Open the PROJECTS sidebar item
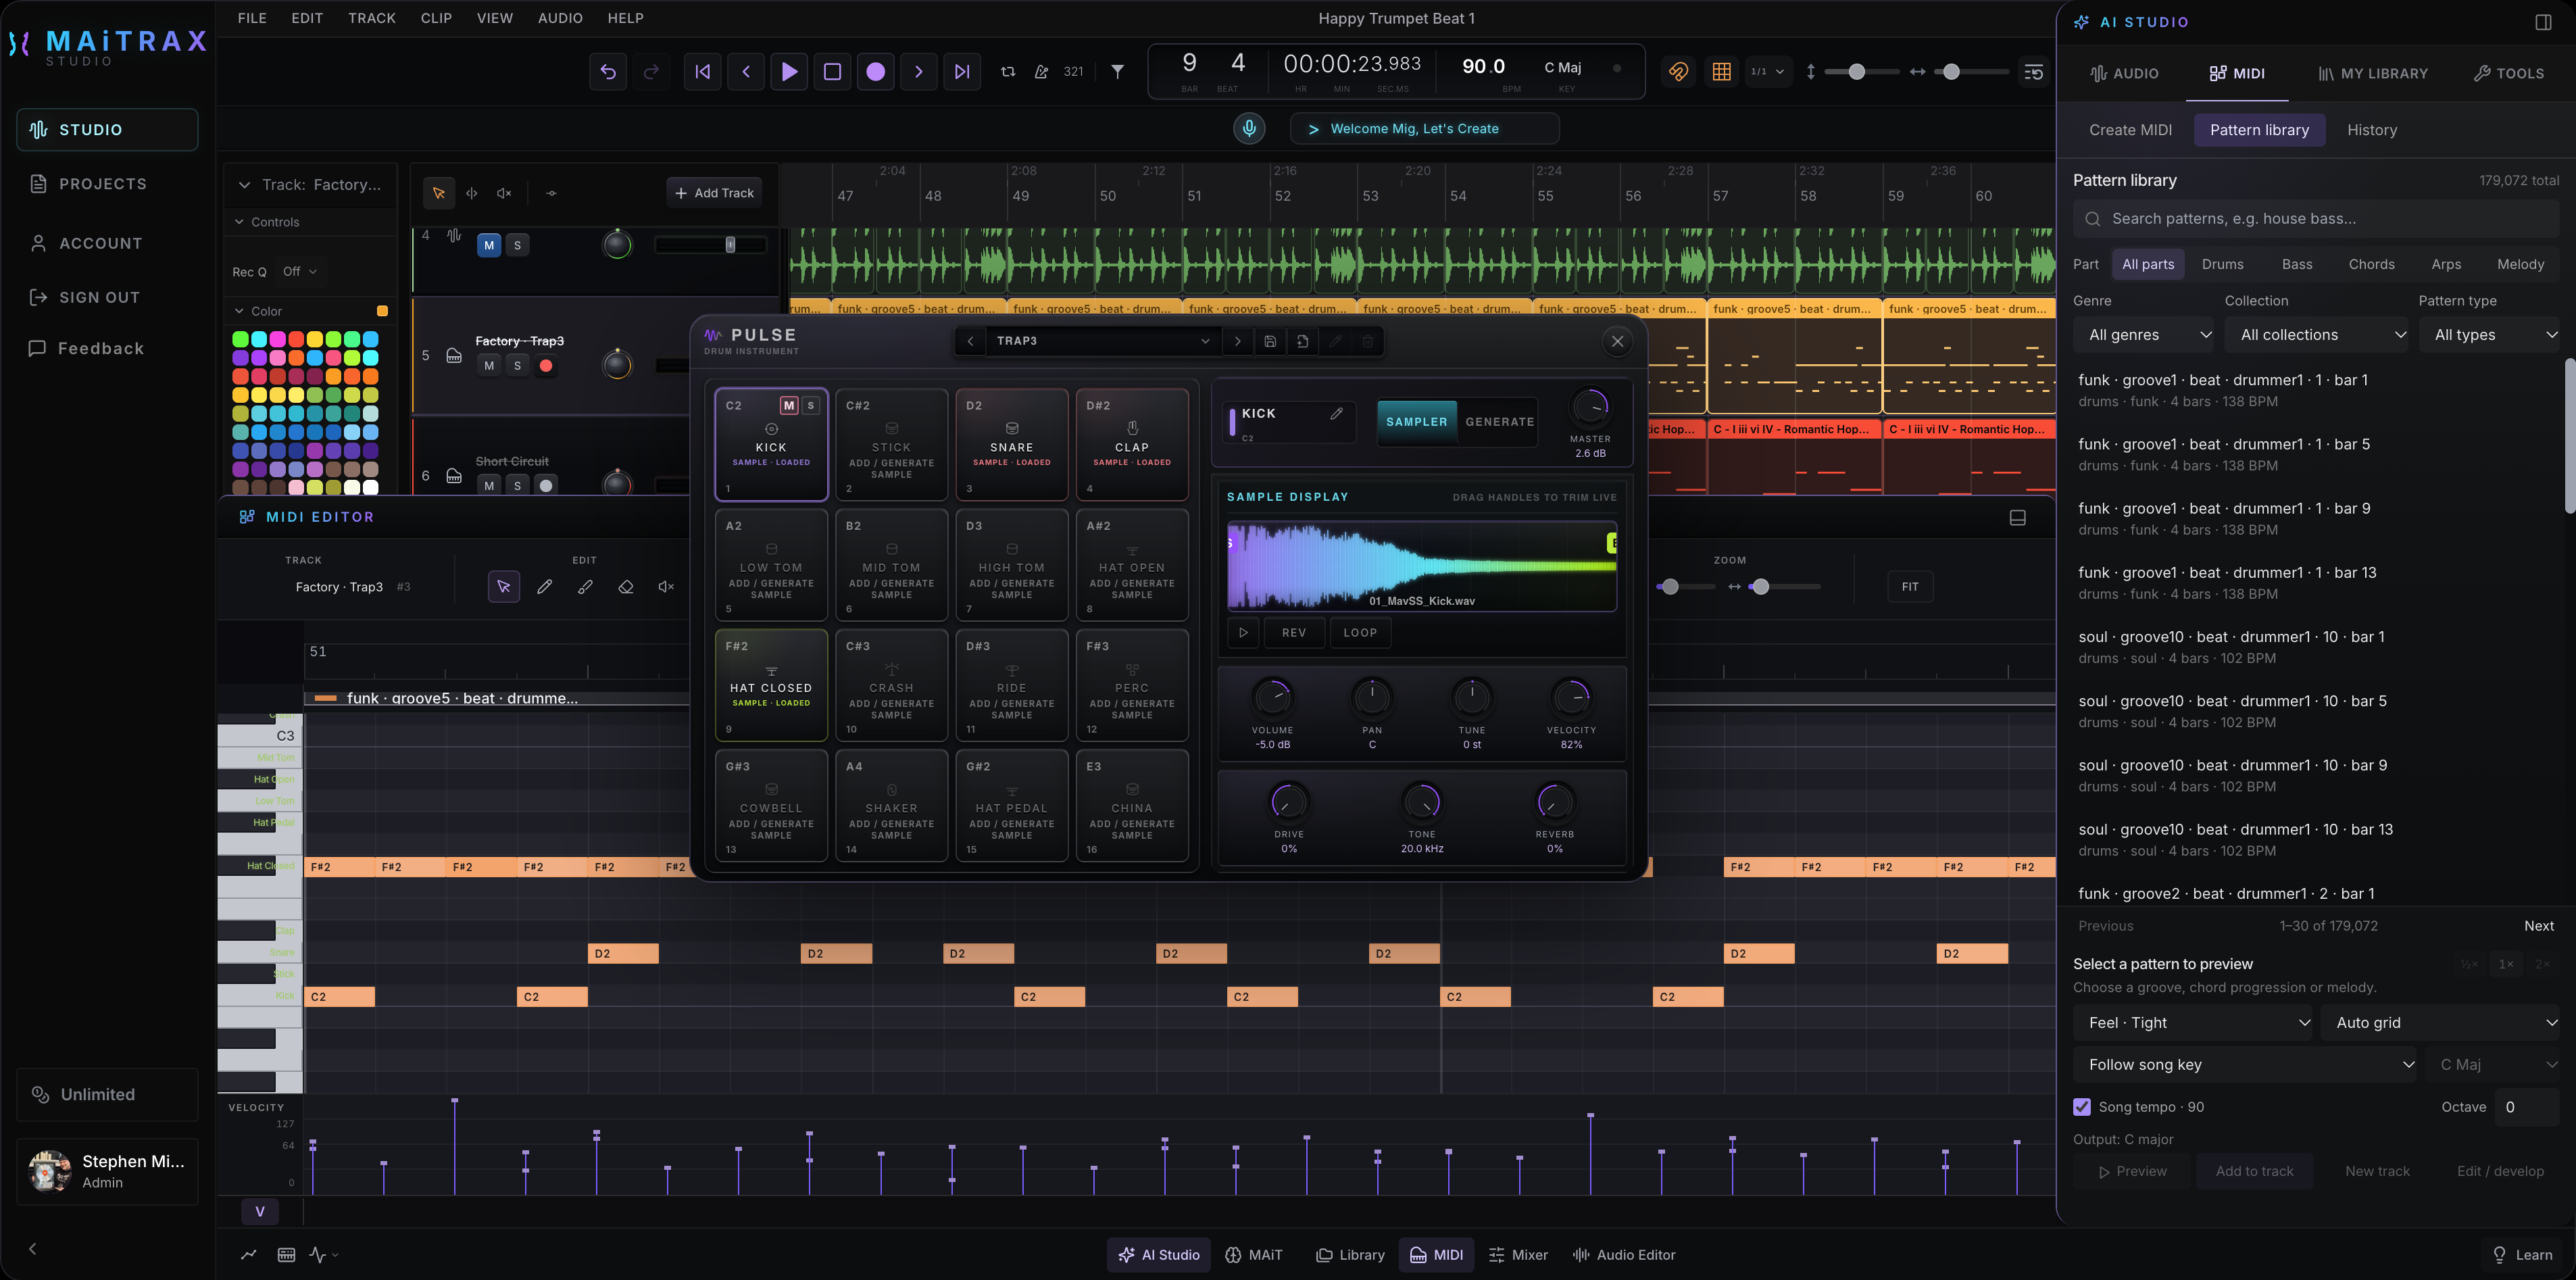2576x1280 pixels. point(107,184)
